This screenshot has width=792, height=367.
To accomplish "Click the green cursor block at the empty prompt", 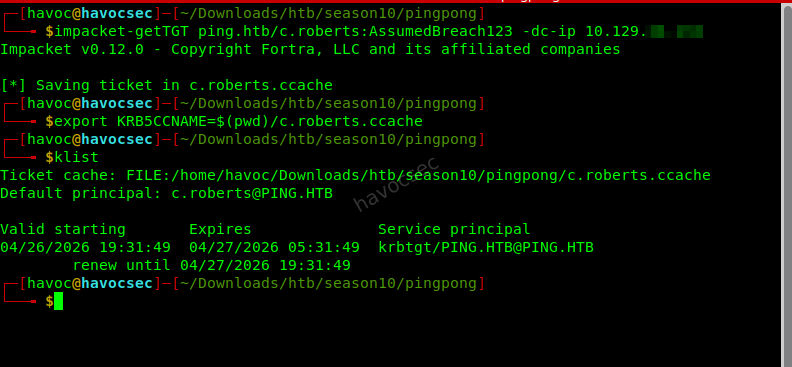I will click(x=59, y=301).
